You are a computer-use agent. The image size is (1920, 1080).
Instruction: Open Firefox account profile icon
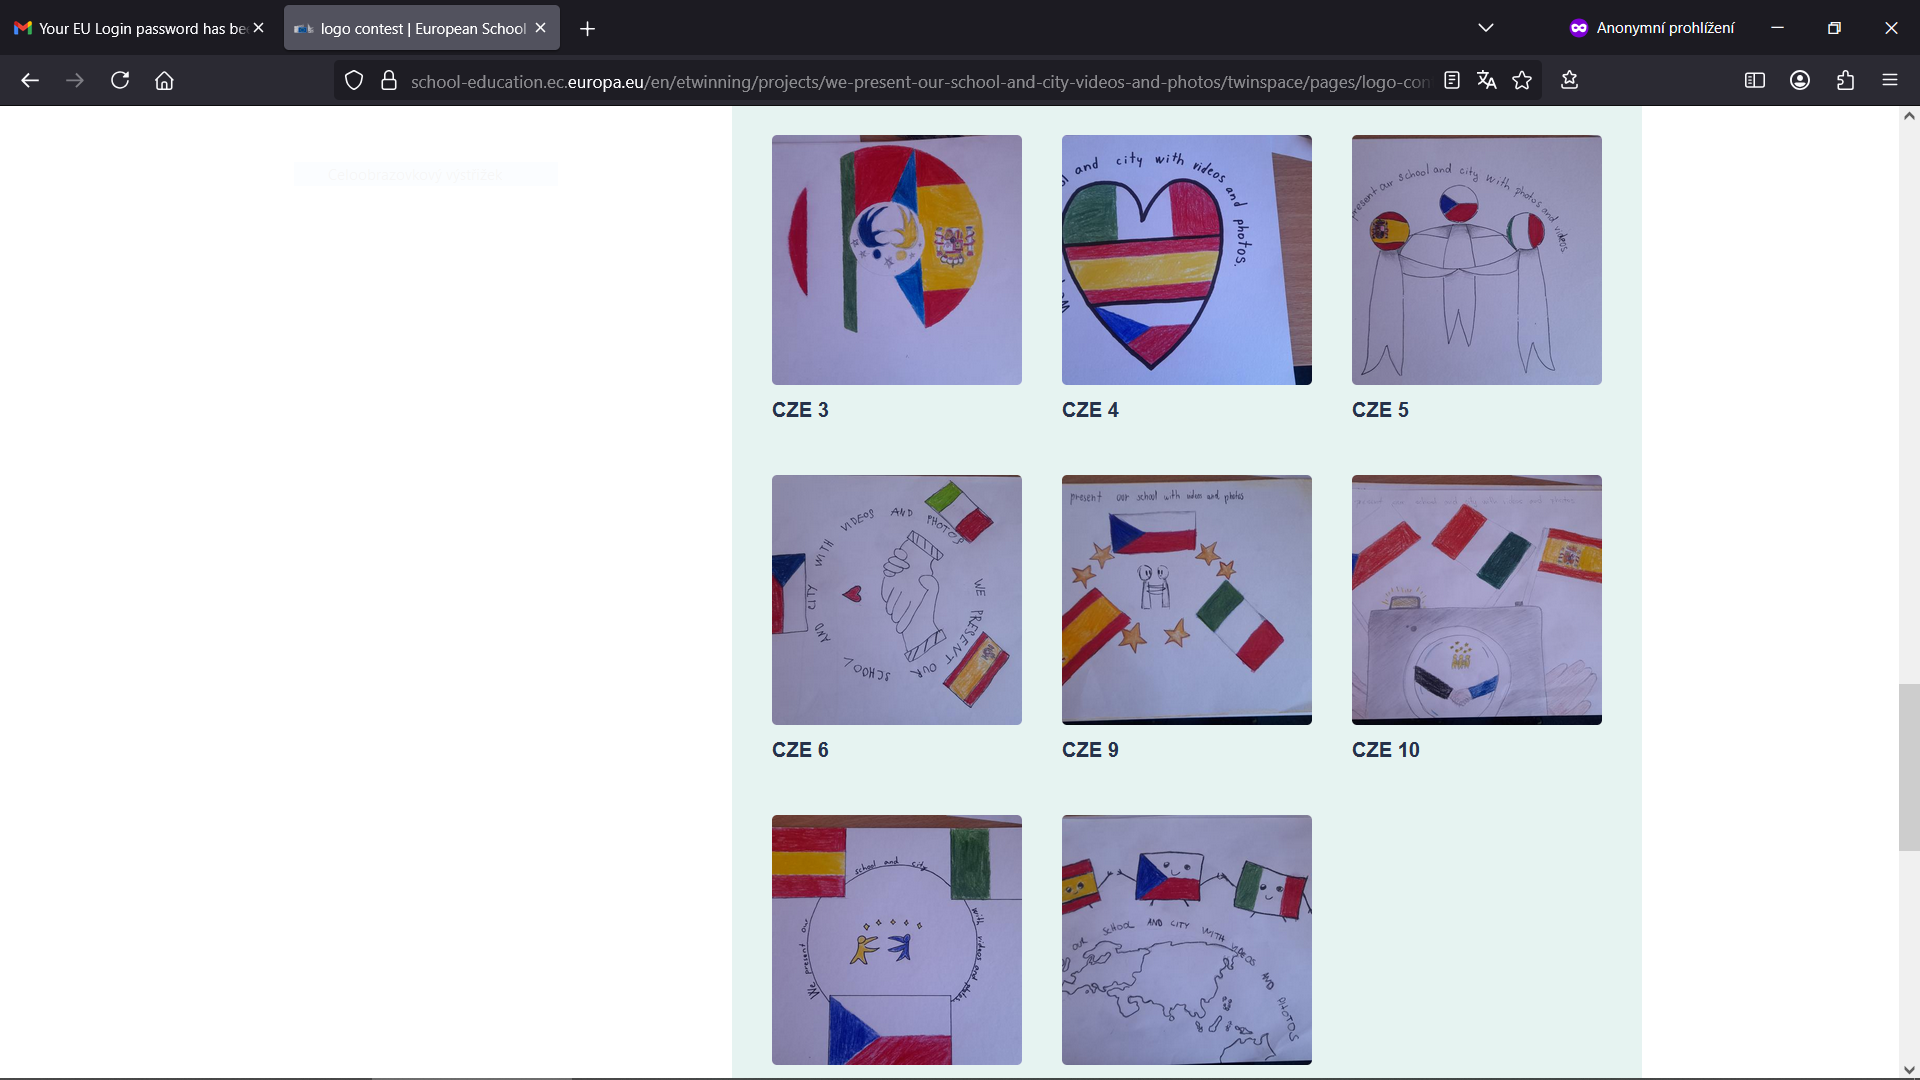[x=1800, y=81]
